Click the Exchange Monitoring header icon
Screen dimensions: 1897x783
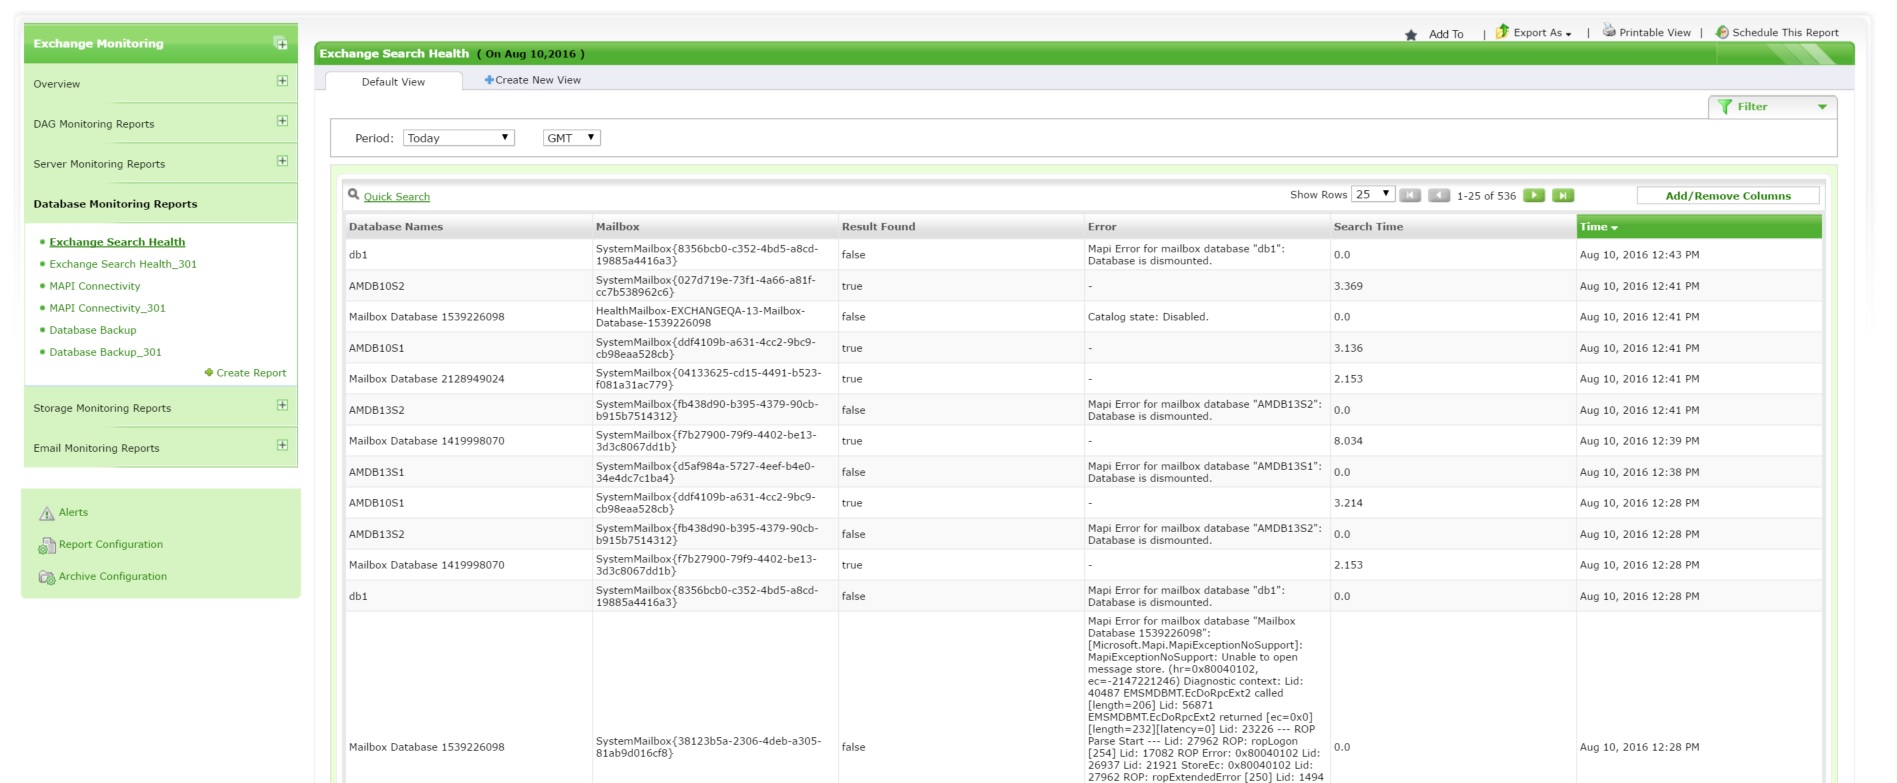pyautogui.click(x=280, y=43)
